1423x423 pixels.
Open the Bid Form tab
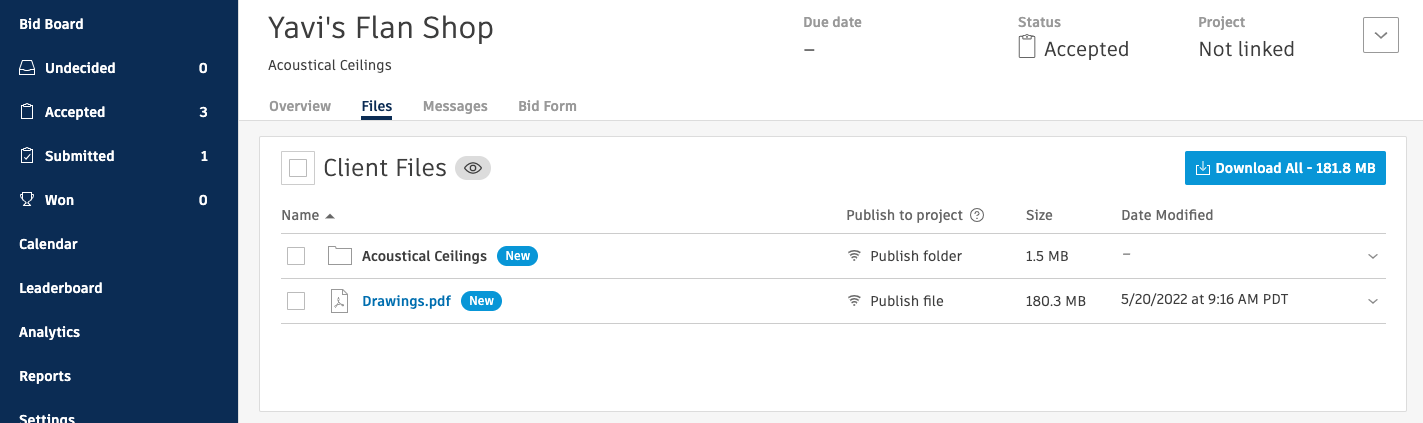click(547, 106)
